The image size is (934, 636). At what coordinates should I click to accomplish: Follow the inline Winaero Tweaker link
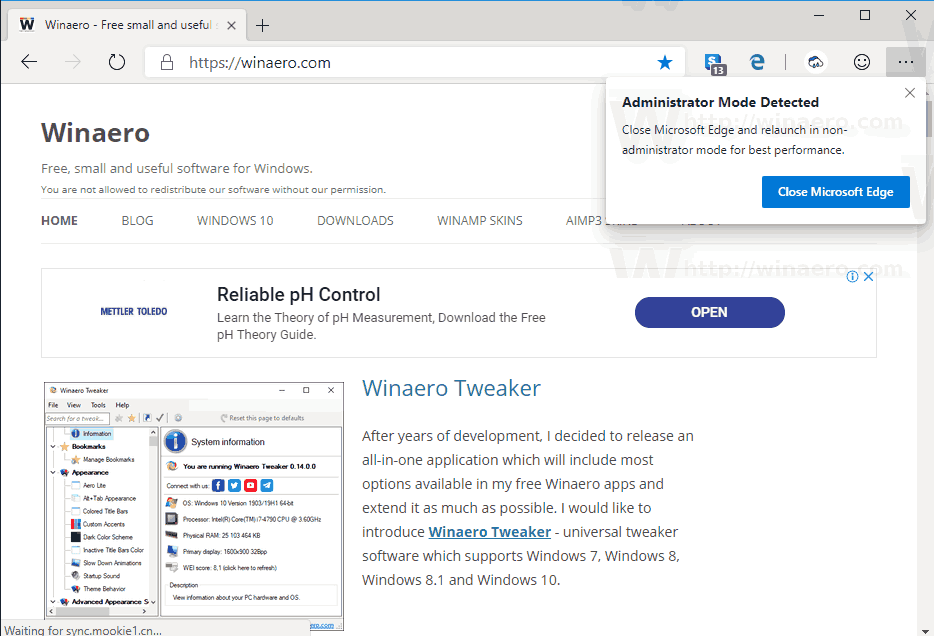(490, 532)
